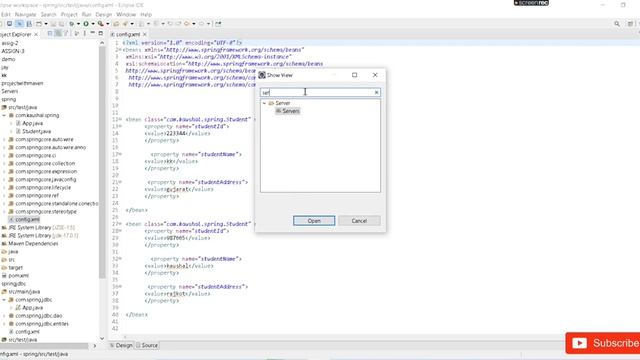Screen dimensions: 640x360
Task: Click Project Explorer scroll down arrow
Action: pos(102,338)
